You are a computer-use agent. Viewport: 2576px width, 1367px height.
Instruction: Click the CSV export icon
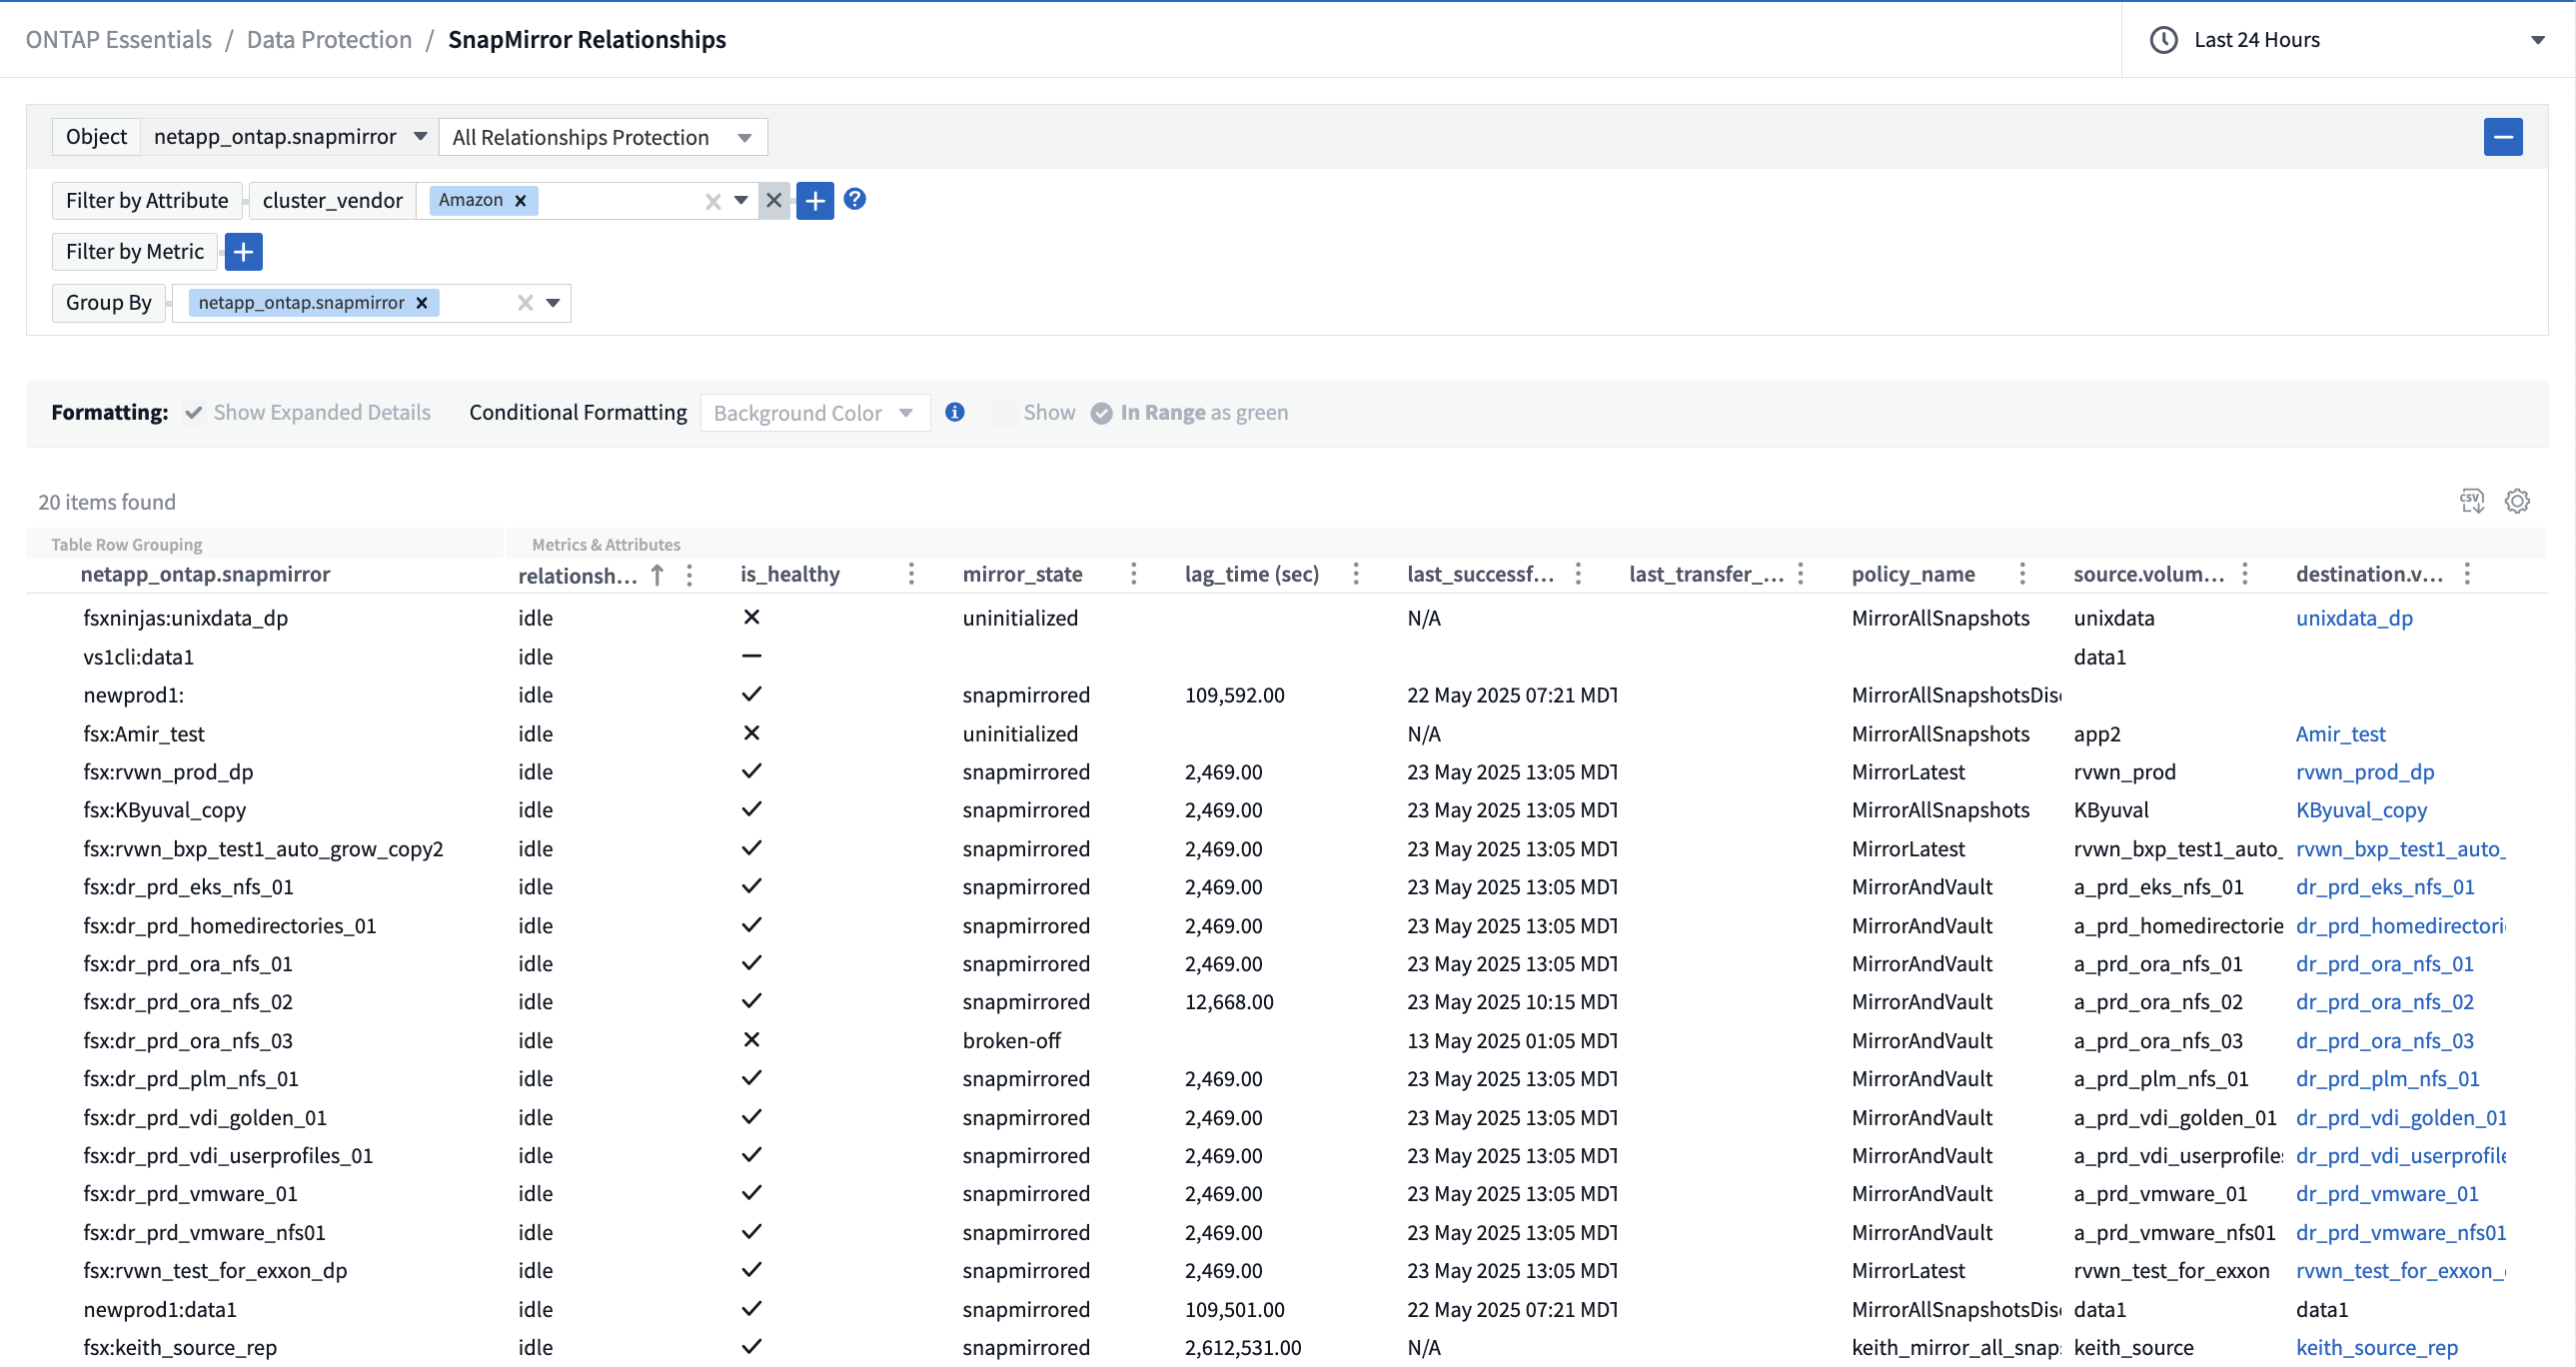click(x=2471, y=501)
